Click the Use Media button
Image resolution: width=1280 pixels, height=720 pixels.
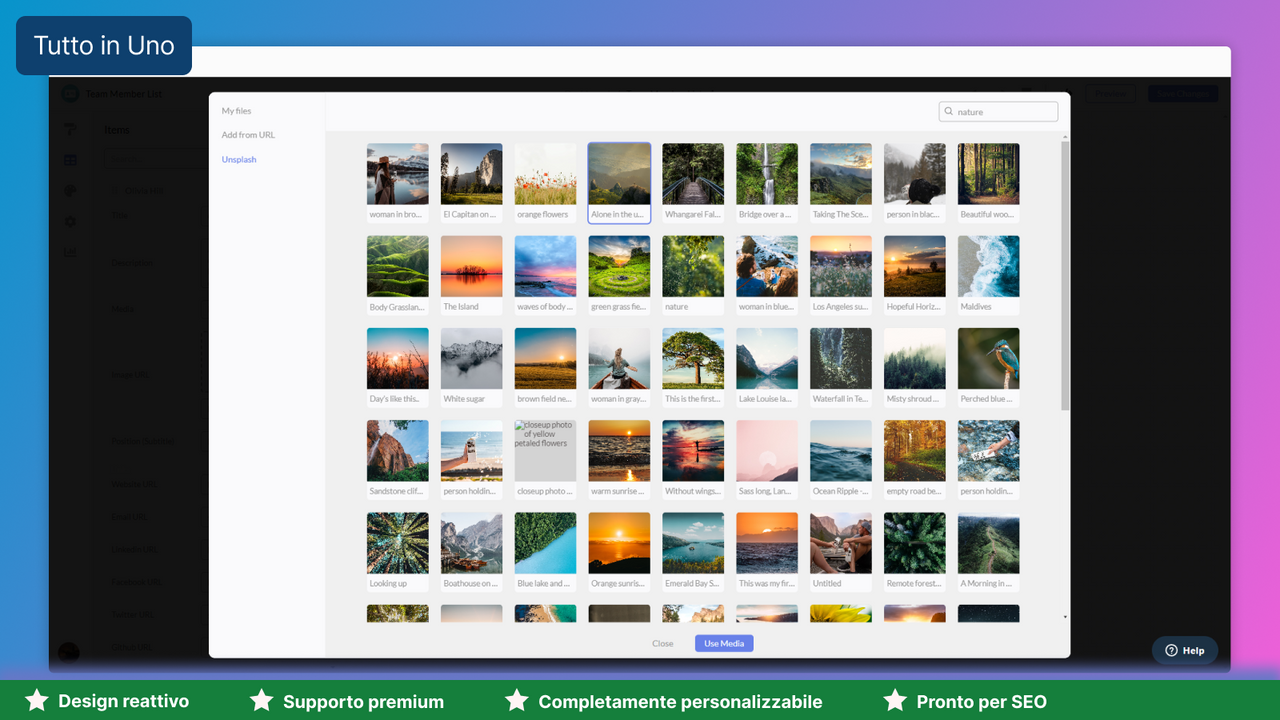pyautogui.click(x=724, y=643)
